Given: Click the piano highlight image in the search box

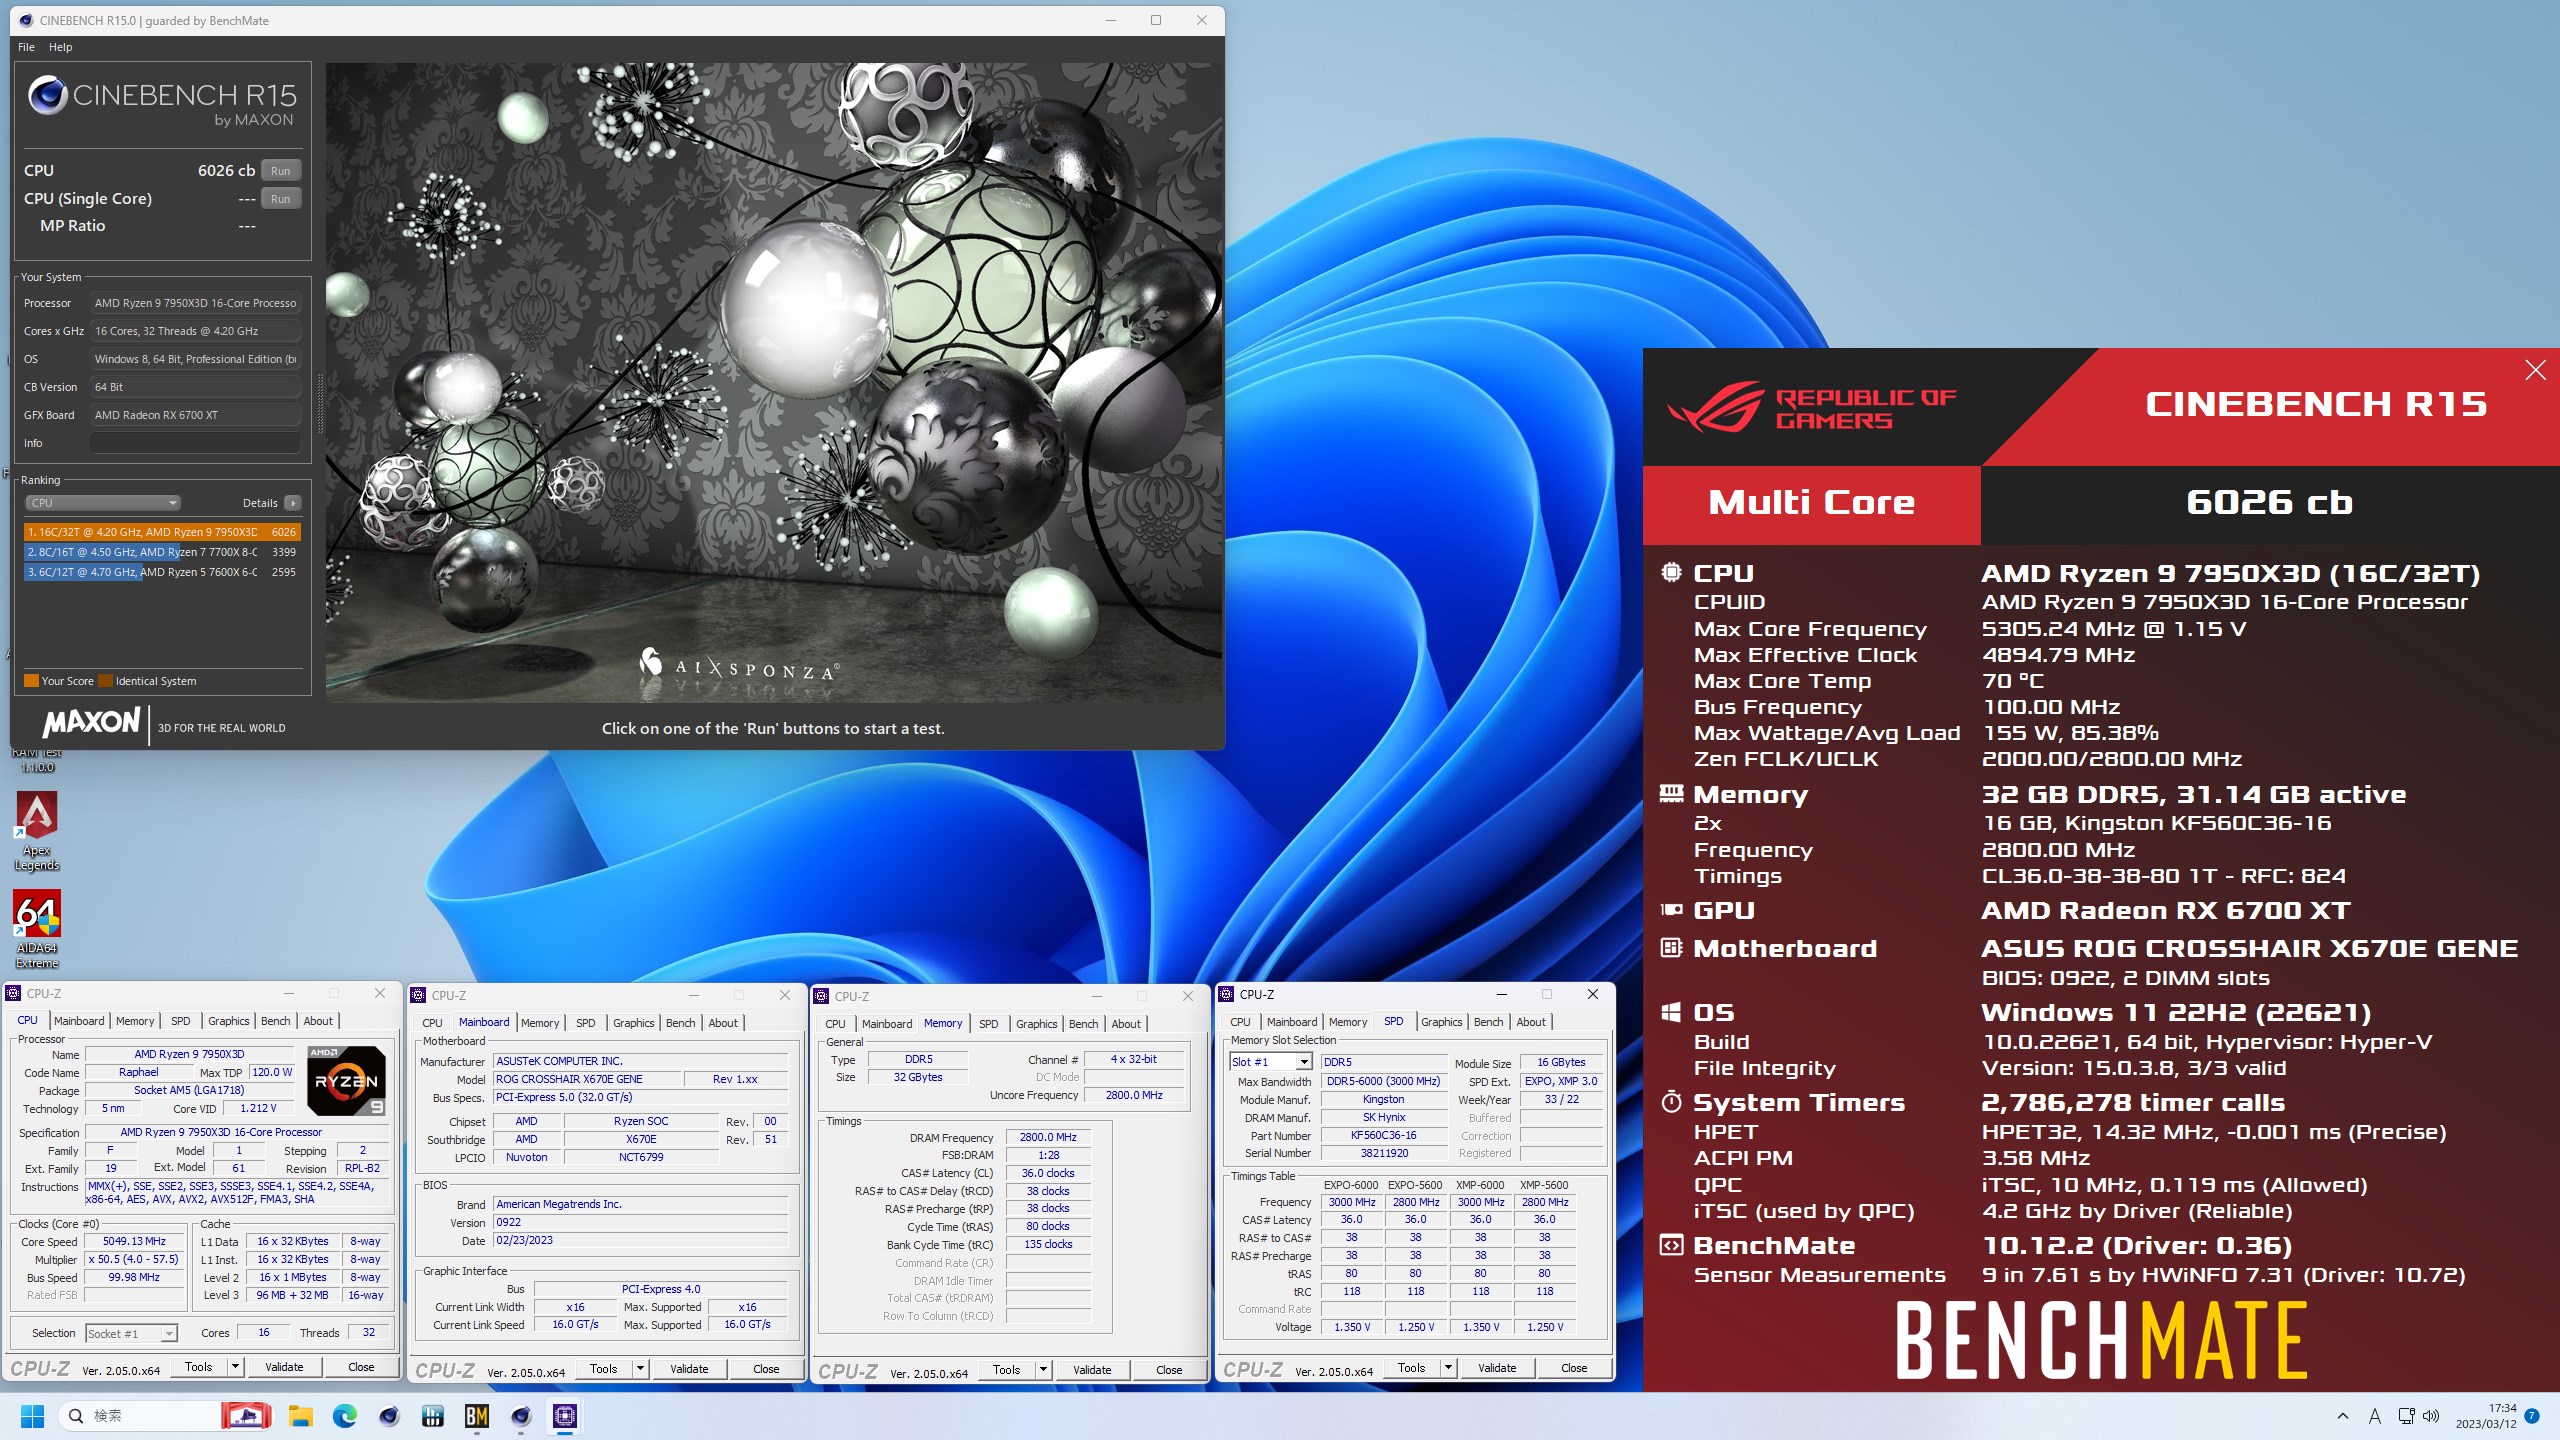Looking at the screenshot, I should (x=246, y=1416).
